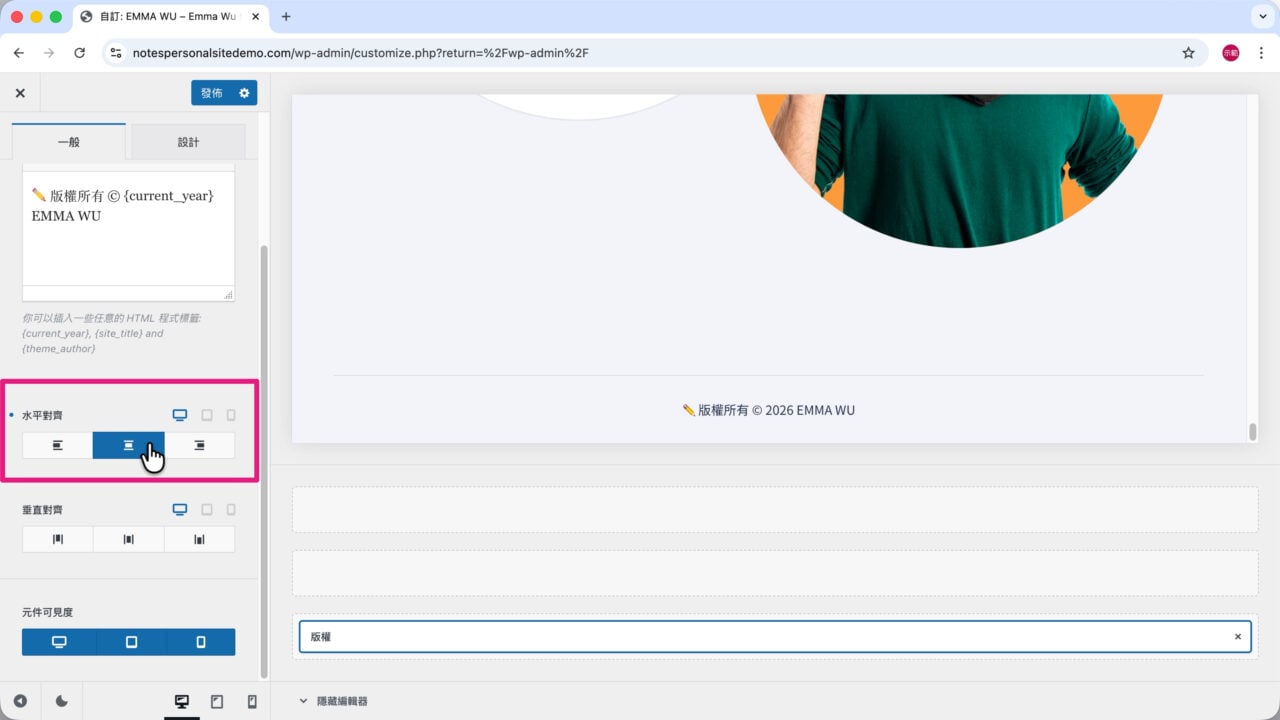Bookmark this page with star icon

(x=1188, y=53)
